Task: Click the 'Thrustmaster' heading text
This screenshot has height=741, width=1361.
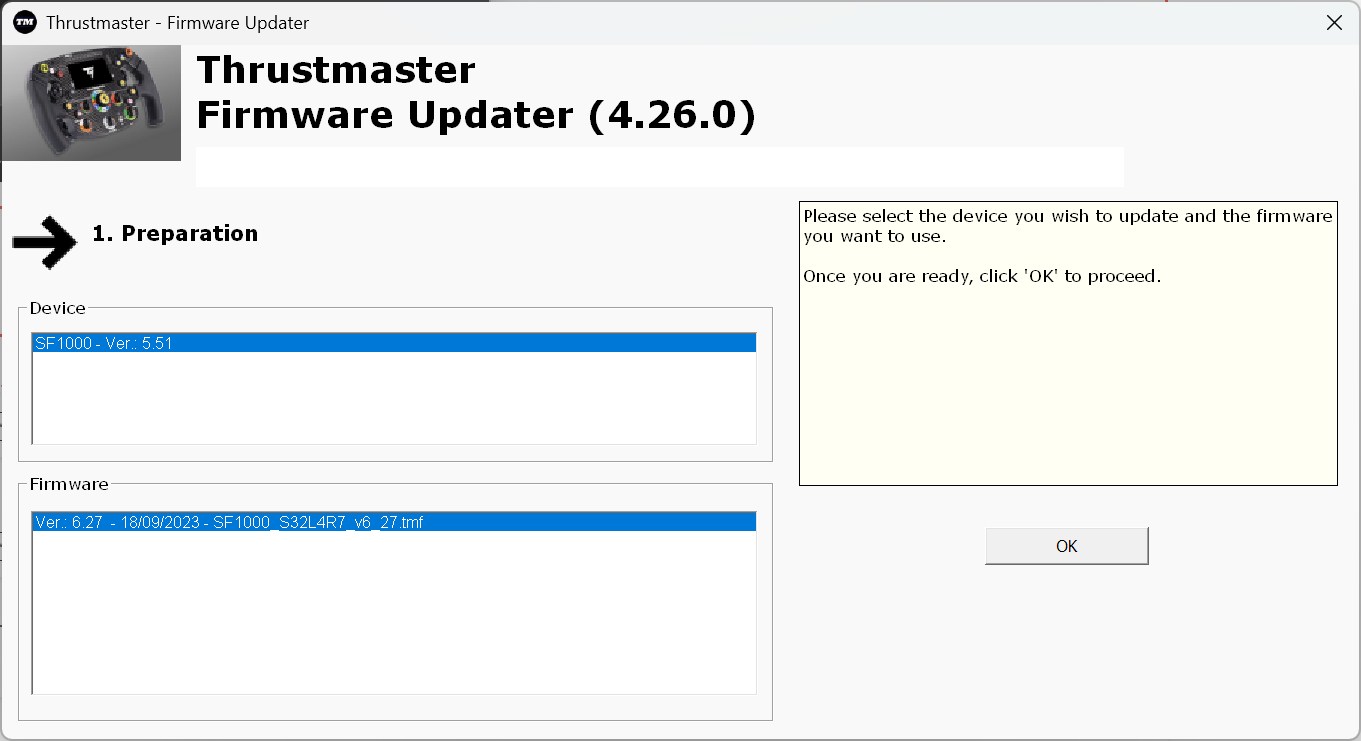Action: 336,70
